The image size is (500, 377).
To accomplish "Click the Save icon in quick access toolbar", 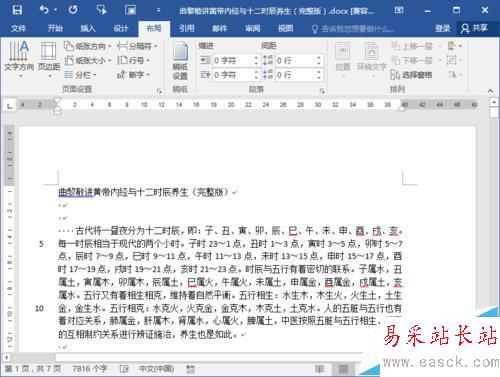I will (17, 10).
